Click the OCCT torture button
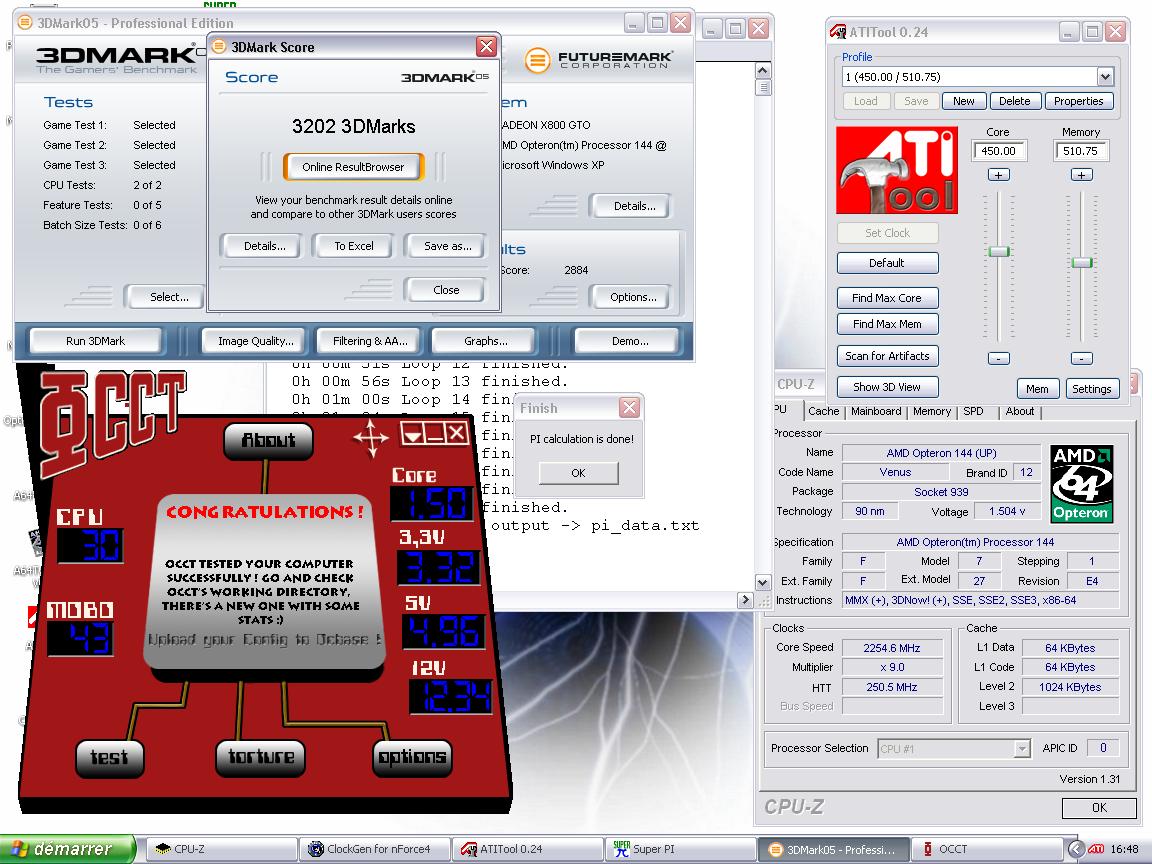The width and height of the screenshot is (1152, 864). 261,757
